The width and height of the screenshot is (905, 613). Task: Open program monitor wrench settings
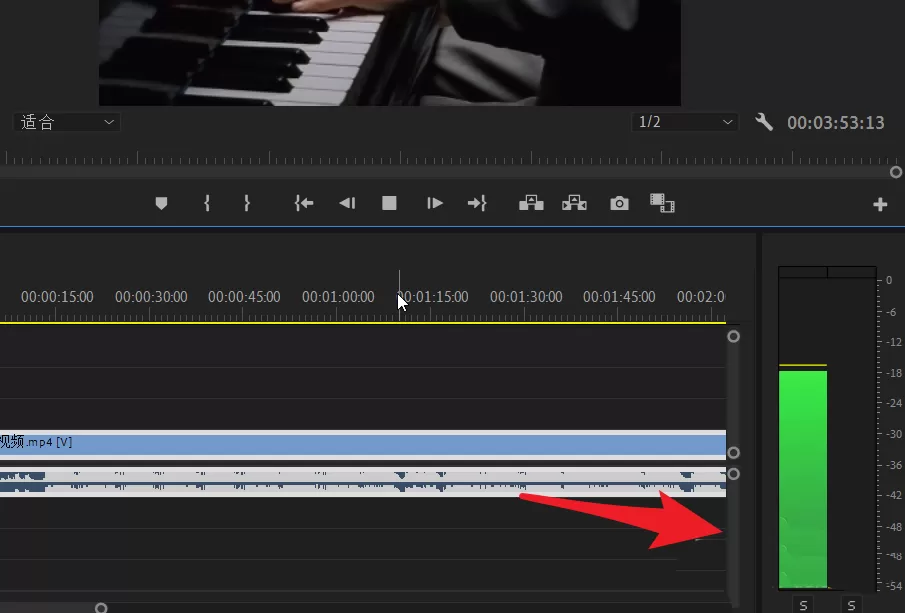click(x=764, y=122)
